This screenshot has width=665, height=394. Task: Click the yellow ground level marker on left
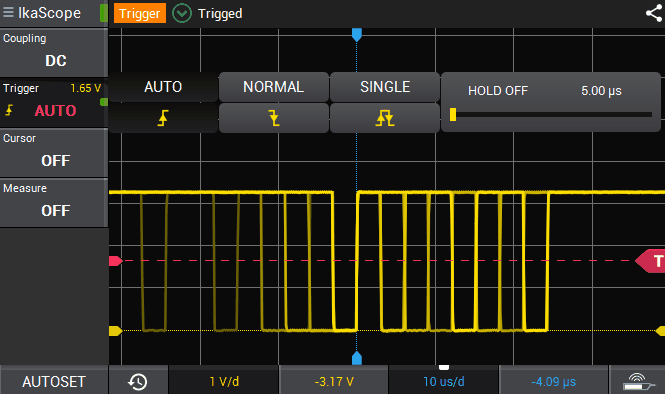(x=115, y=331)
